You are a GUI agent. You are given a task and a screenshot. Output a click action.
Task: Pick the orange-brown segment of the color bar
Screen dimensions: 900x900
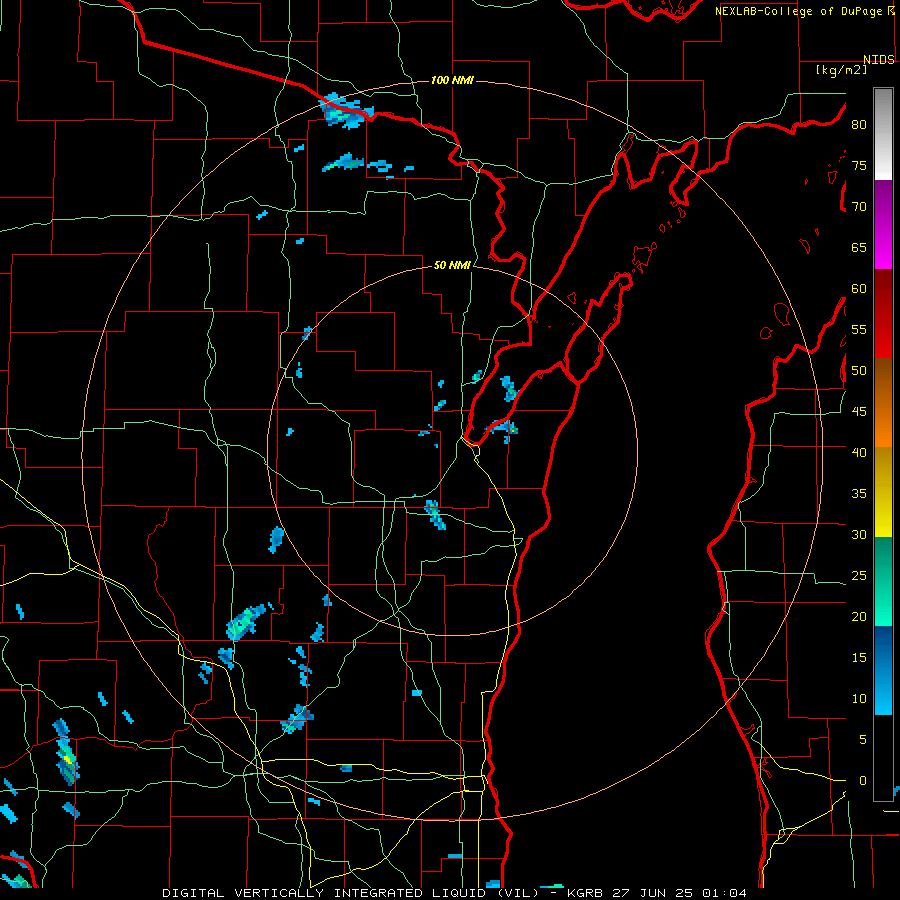pyautogui.click(x=883, y=403)
